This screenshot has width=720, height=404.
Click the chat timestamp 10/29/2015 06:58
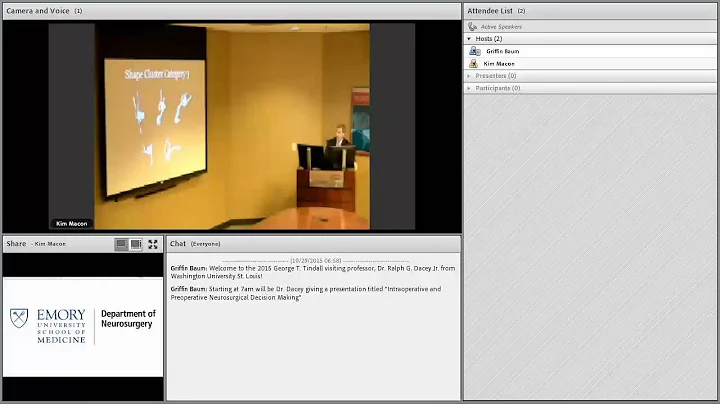(315, 261)
